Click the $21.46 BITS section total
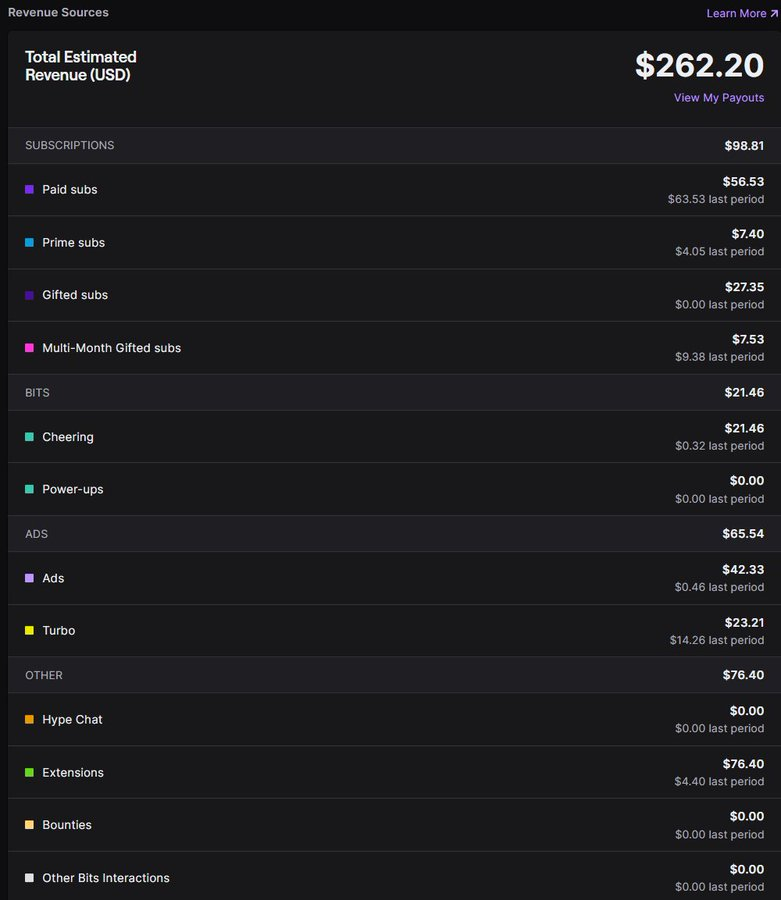The height and width of the screenshot is (900, 781). click(x=744, y=393)
